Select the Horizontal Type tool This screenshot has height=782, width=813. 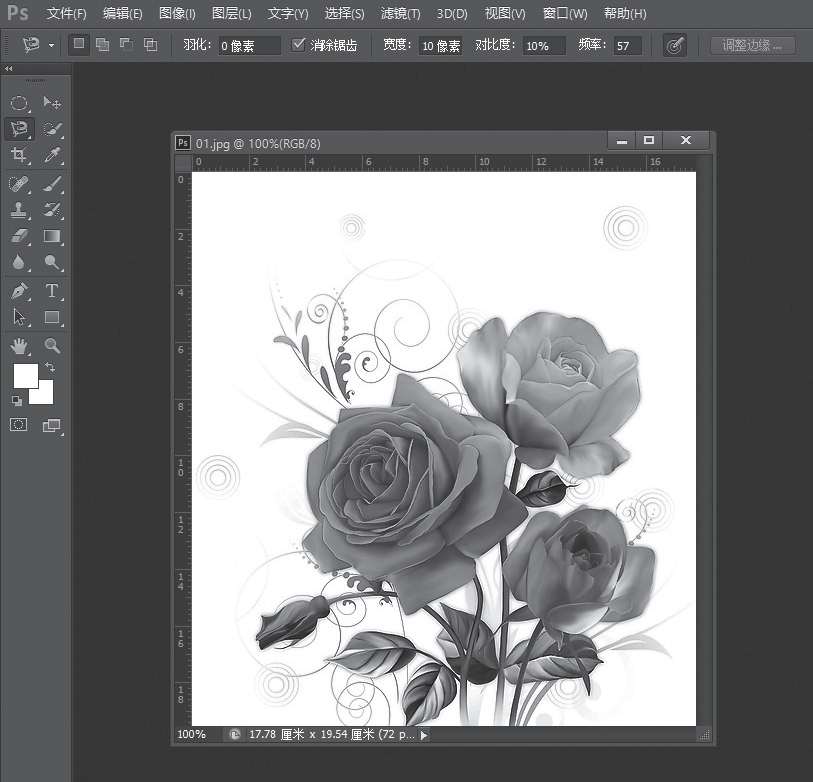point(52,291)
